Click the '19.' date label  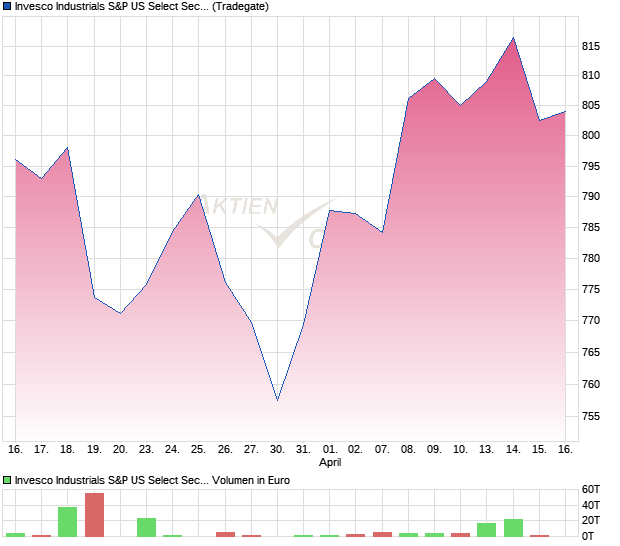tap(94, 450)
